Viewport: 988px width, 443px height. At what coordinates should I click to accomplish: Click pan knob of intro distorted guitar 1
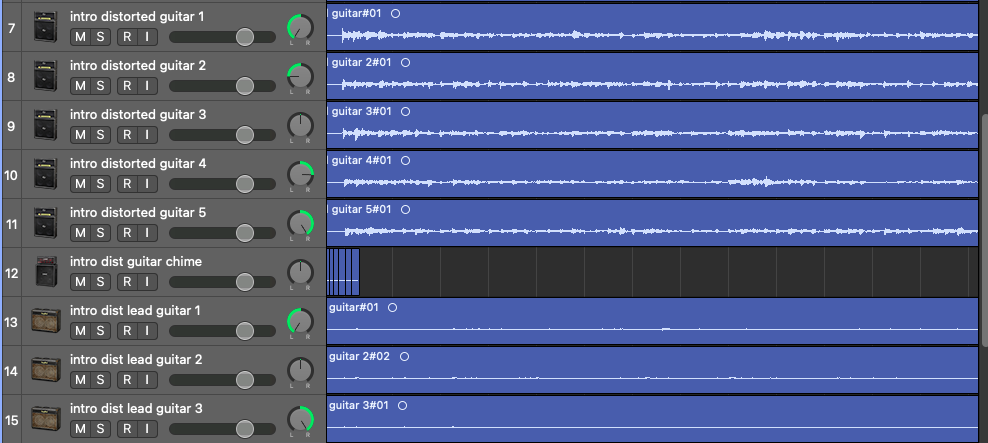[x=301, y=27]
